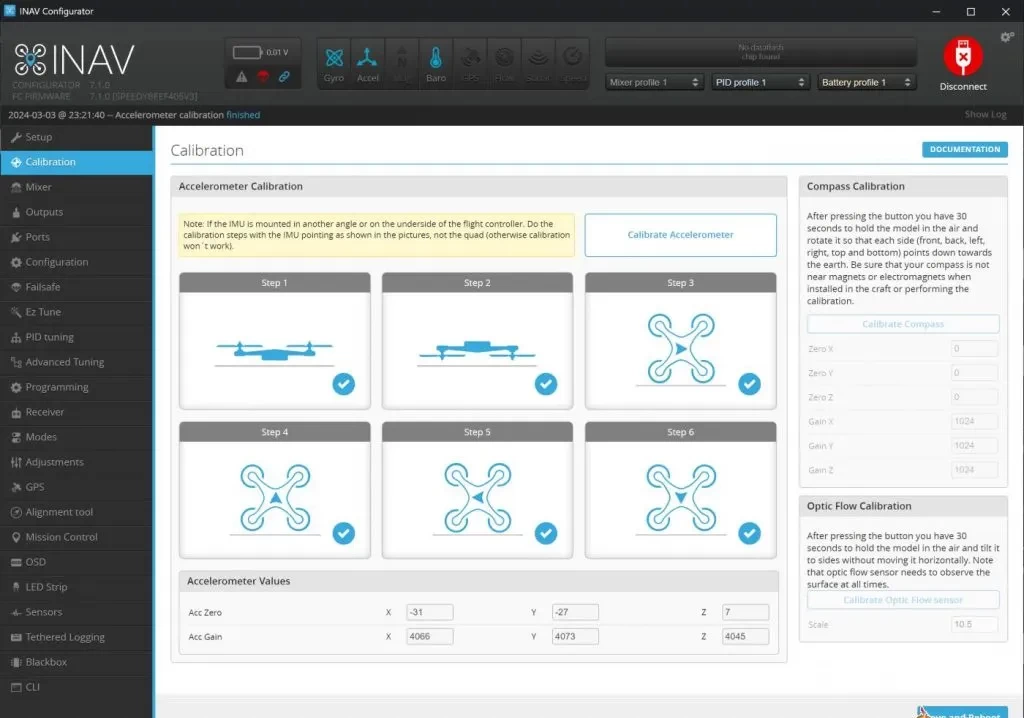
Task: Open the LED Strip tab
Action: coord(76,587)
